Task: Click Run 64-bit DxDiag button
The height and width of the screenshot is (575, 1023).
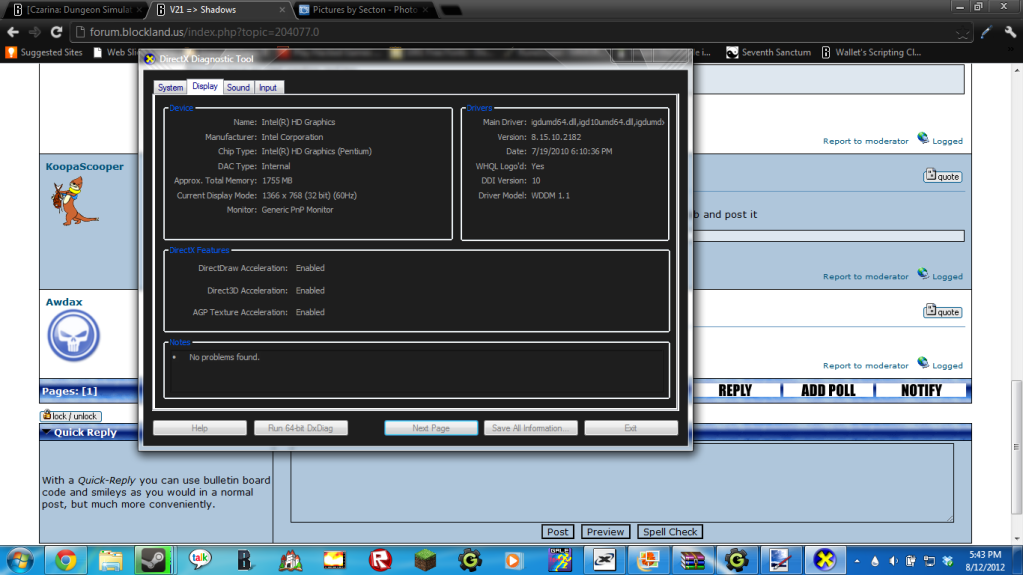Action: pyautogui.click(x=301, y=428)
